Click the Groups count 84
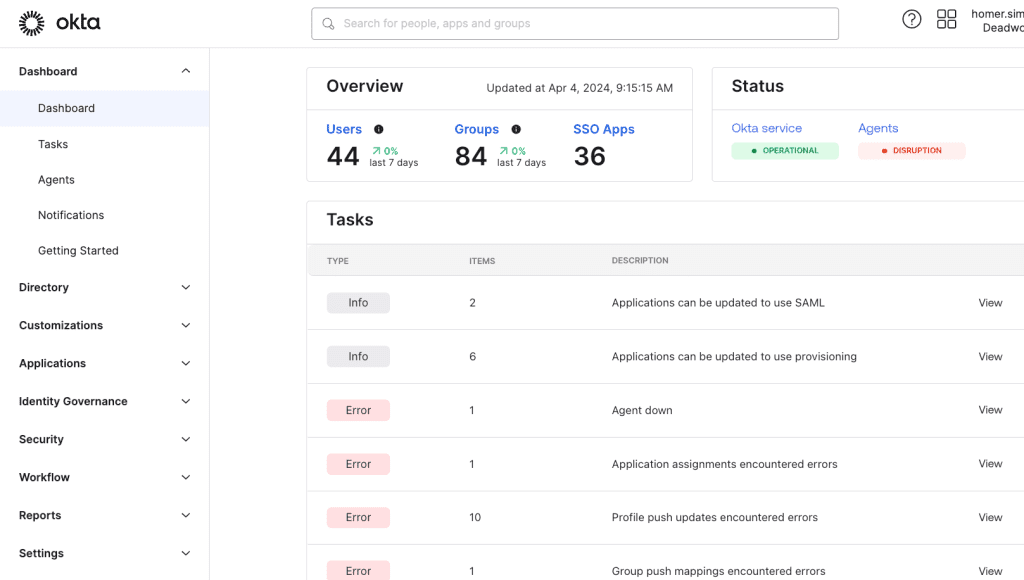 point(471,156)
